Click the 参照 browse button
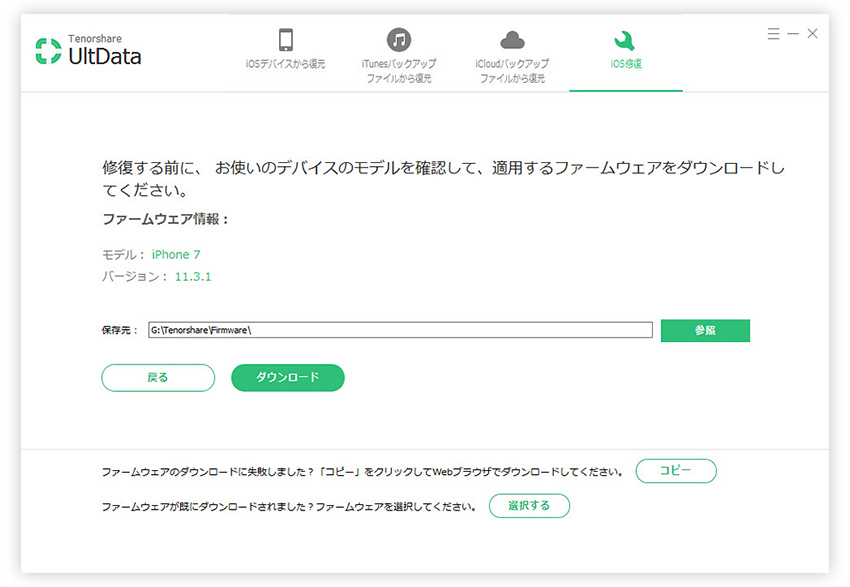Image resolution: width=850 pixels, height=587 pixels. click(705, 331)
